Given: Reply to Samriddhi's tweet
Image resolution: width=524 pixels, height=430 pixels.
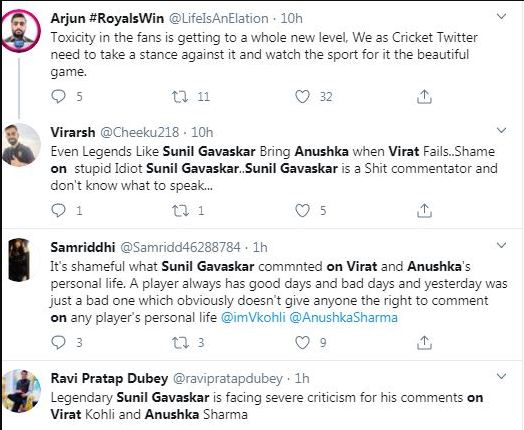Looking at the screenshot, I should (58, 342).
